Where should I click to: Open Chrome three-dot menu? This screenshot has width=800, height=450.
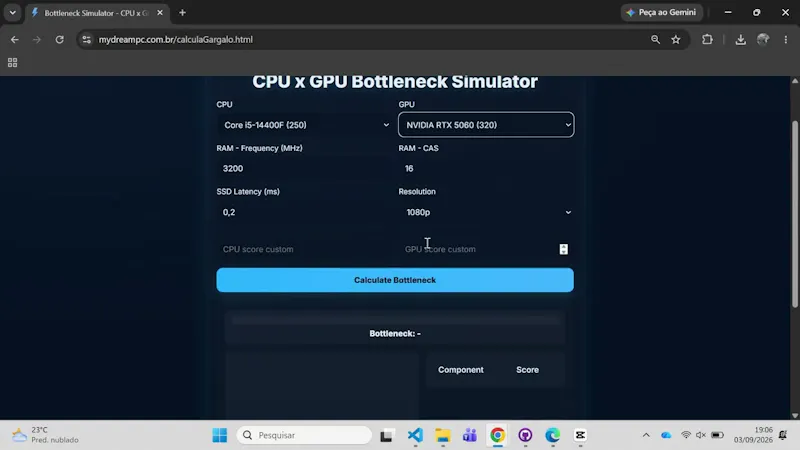click(x=786, y=39)
